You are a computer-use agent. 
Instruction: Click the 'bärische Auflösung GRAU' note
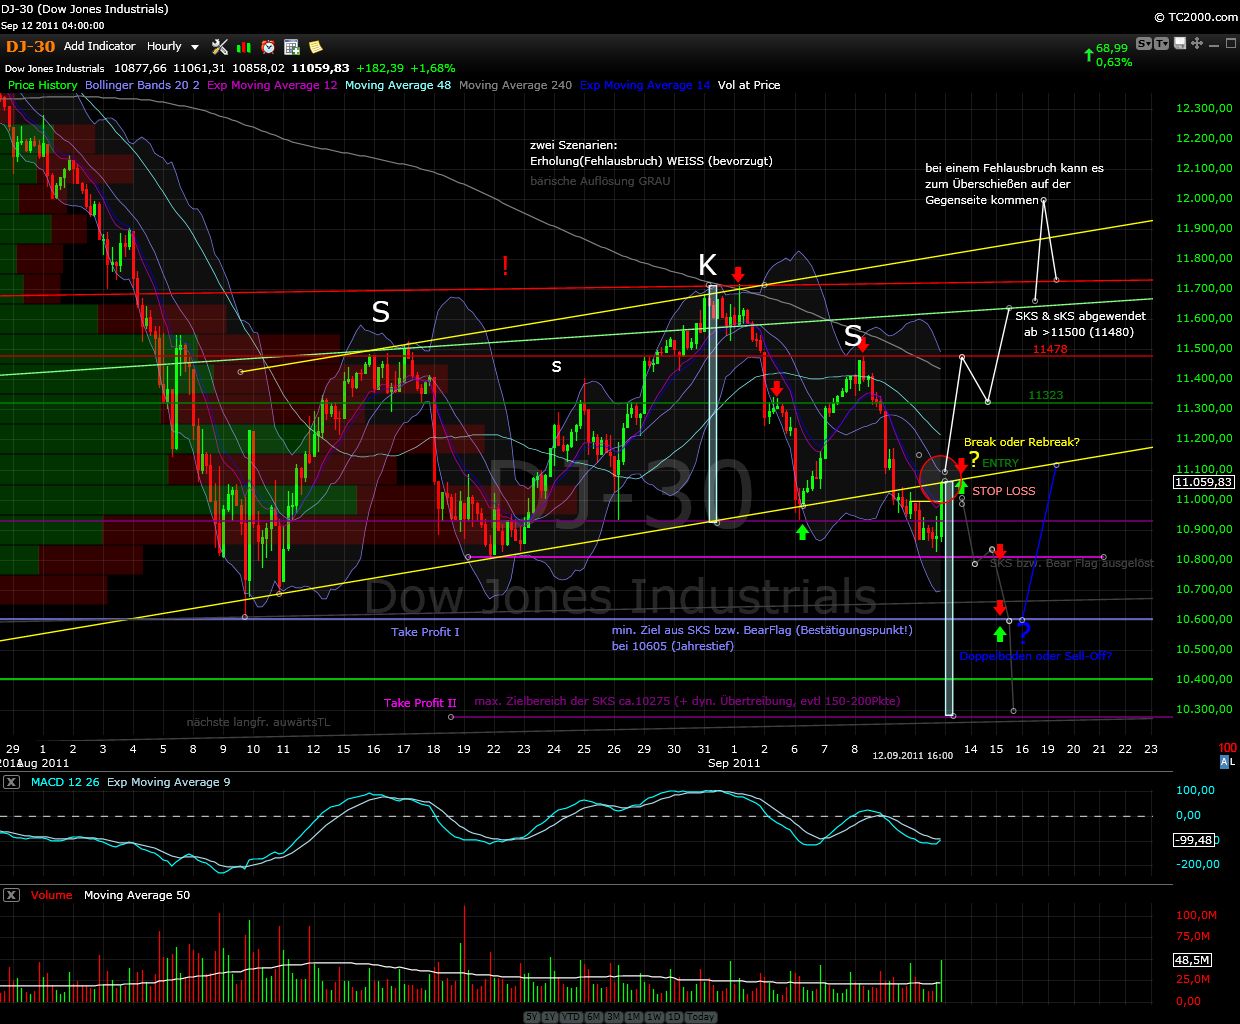tap(600, 181)
